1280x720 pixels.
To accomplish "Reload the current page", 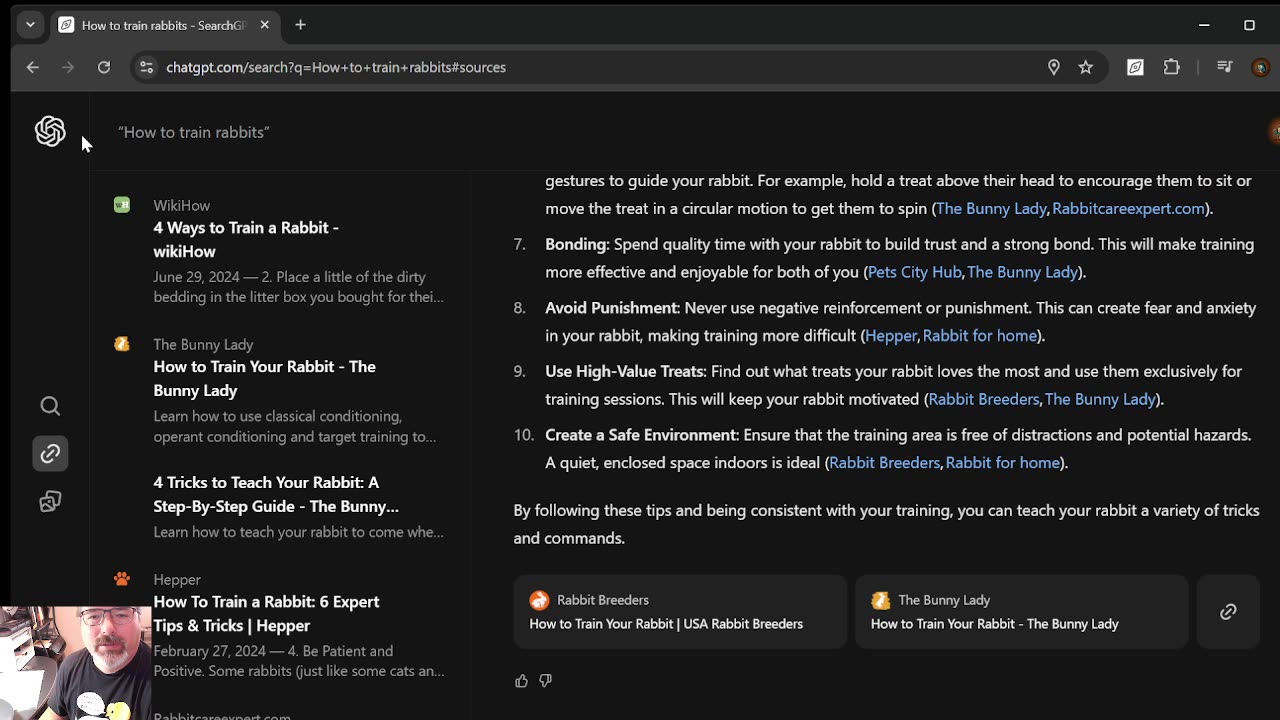I will [x=104, y=67].
